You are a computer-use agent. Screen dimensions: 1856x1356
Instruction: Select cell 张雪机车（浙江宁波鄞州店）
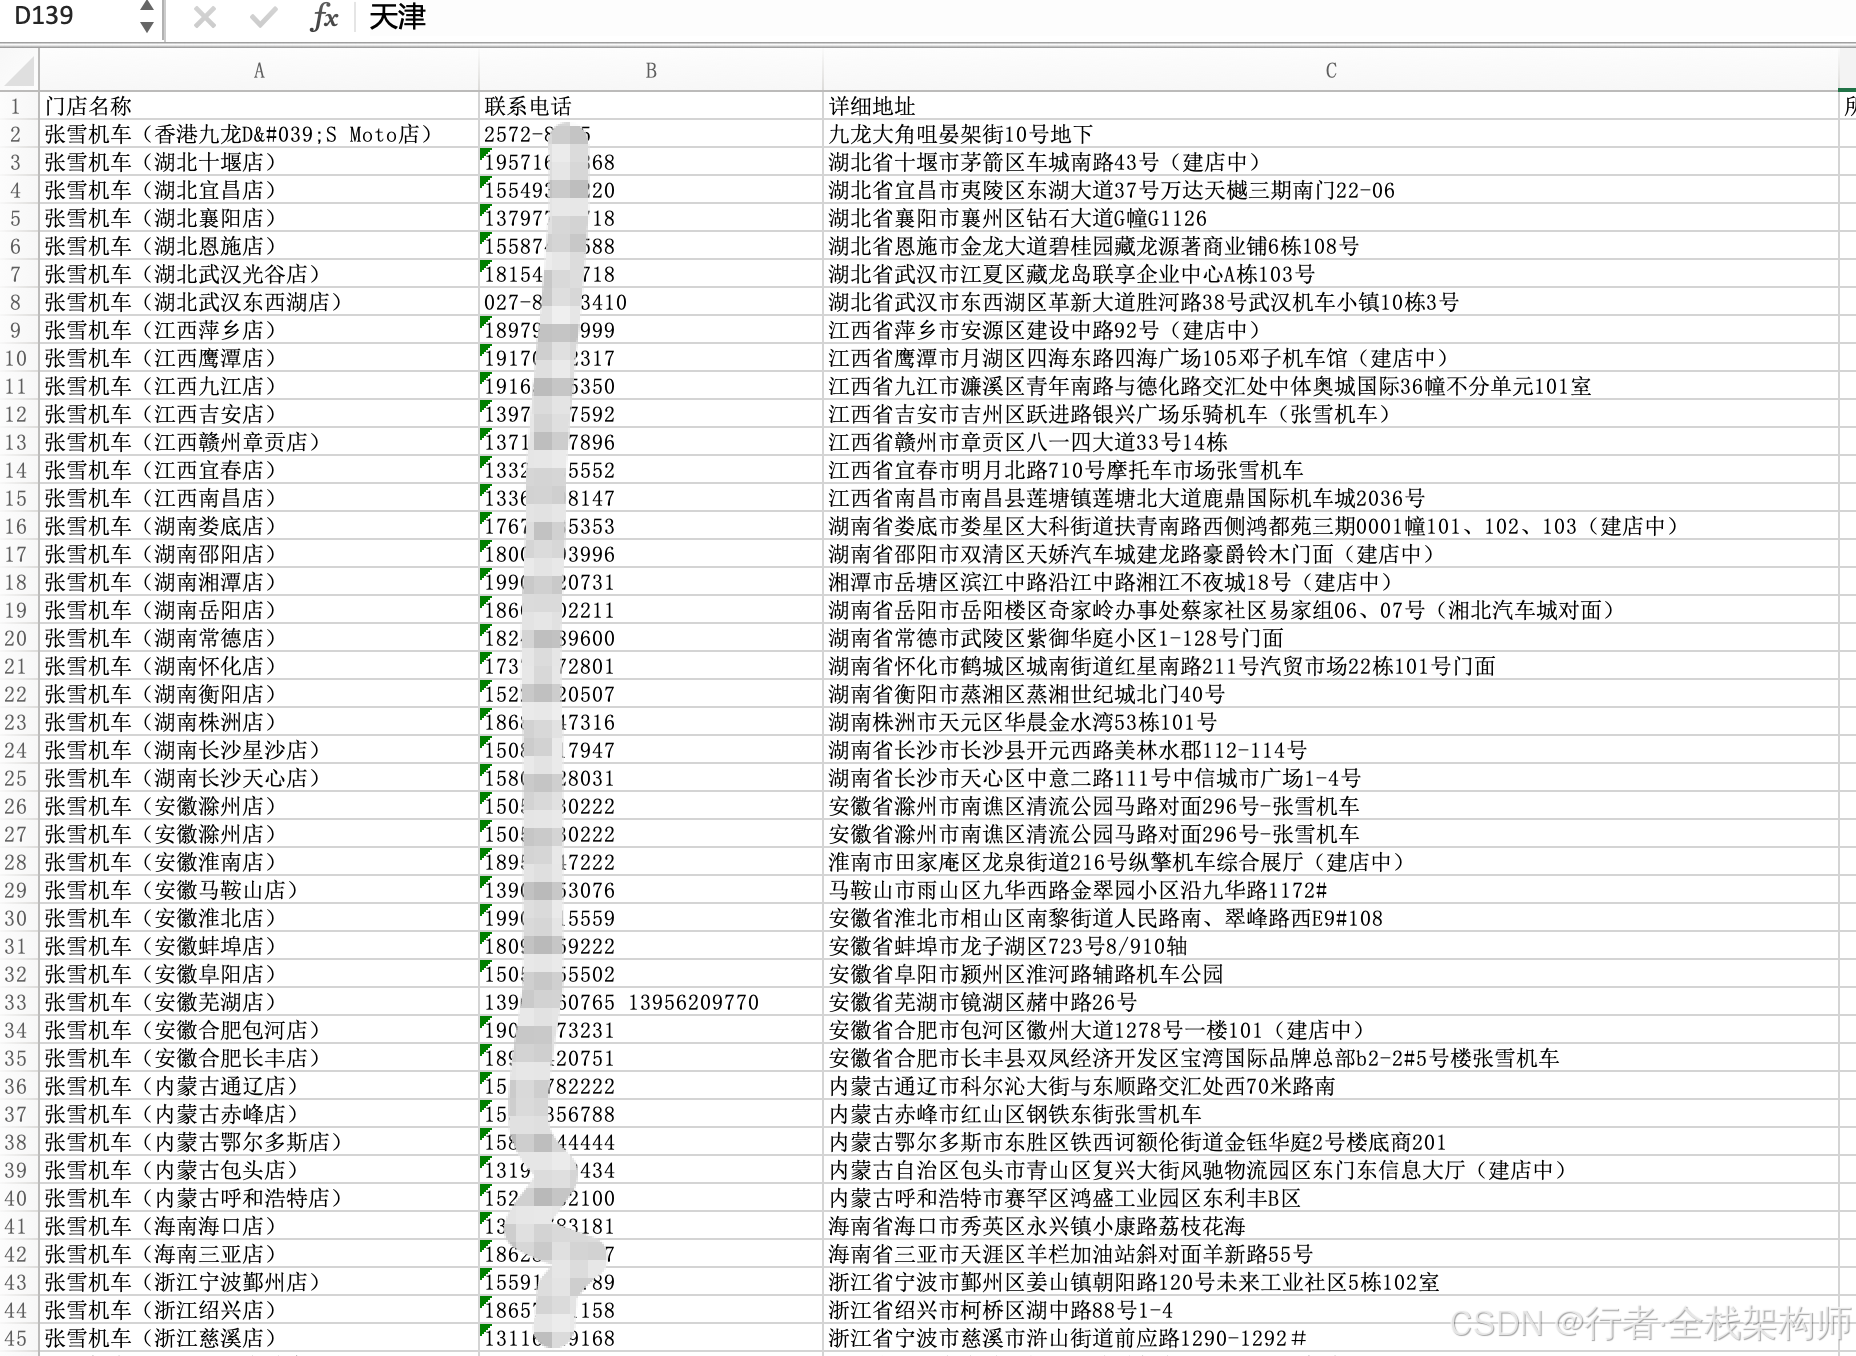[x=259, y=1282]
